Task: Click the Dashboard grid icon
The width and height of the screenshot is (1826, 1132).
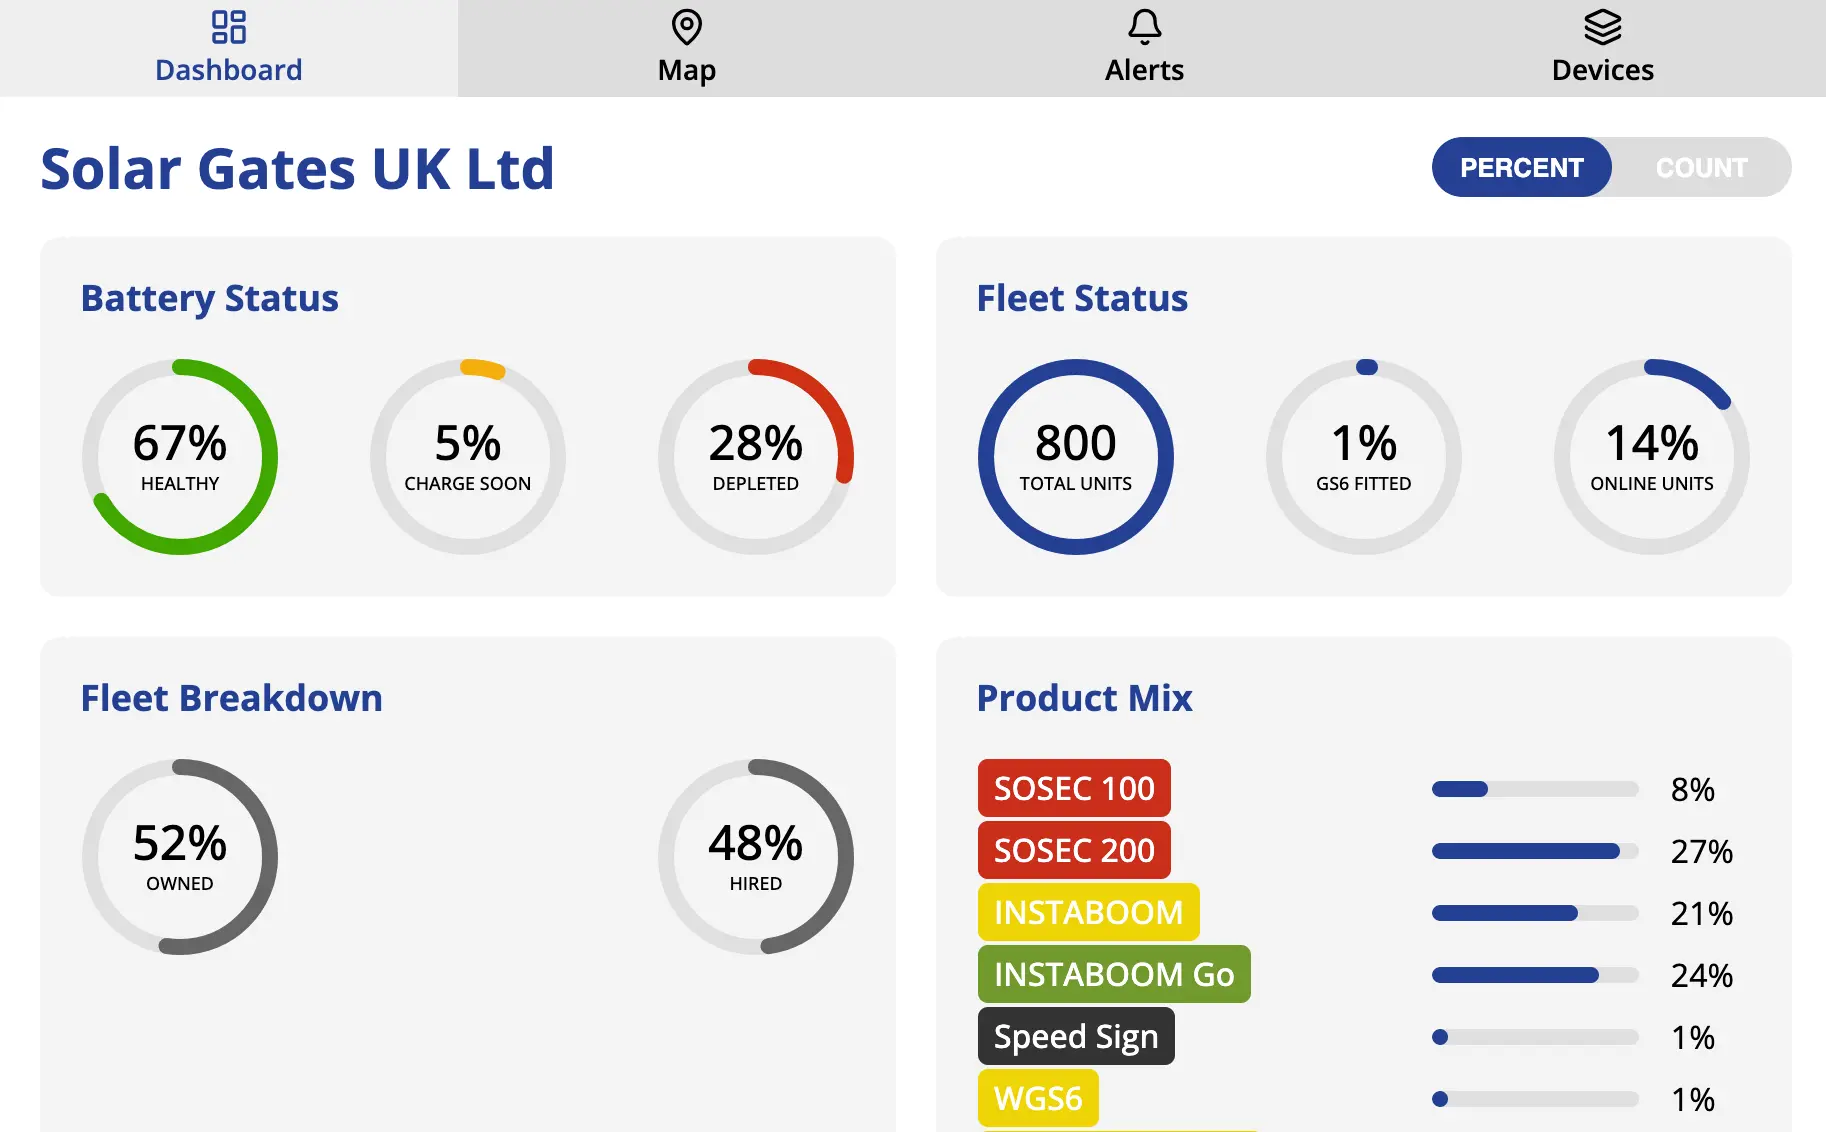Action: (x=228, y=27)
